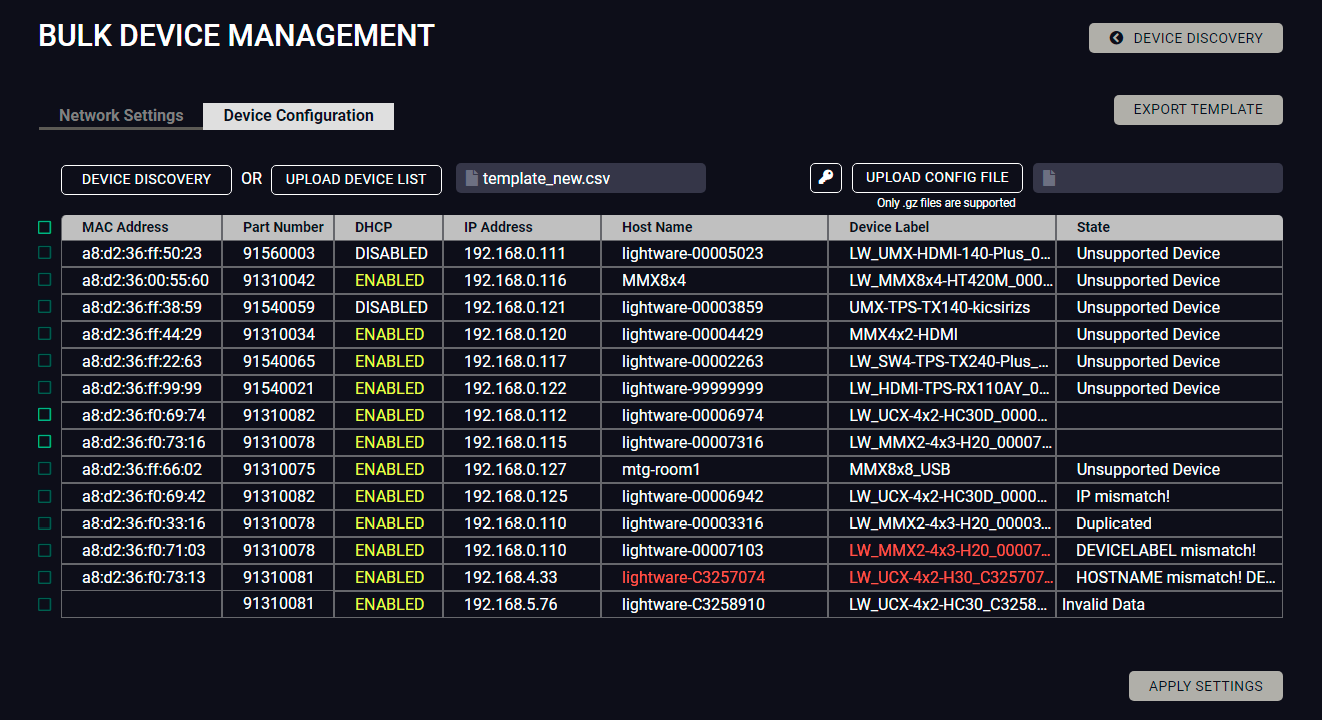Click IP address 192.168.5.76
Viewport: 1322px width, 721px height.
click(x=511, y=605)
